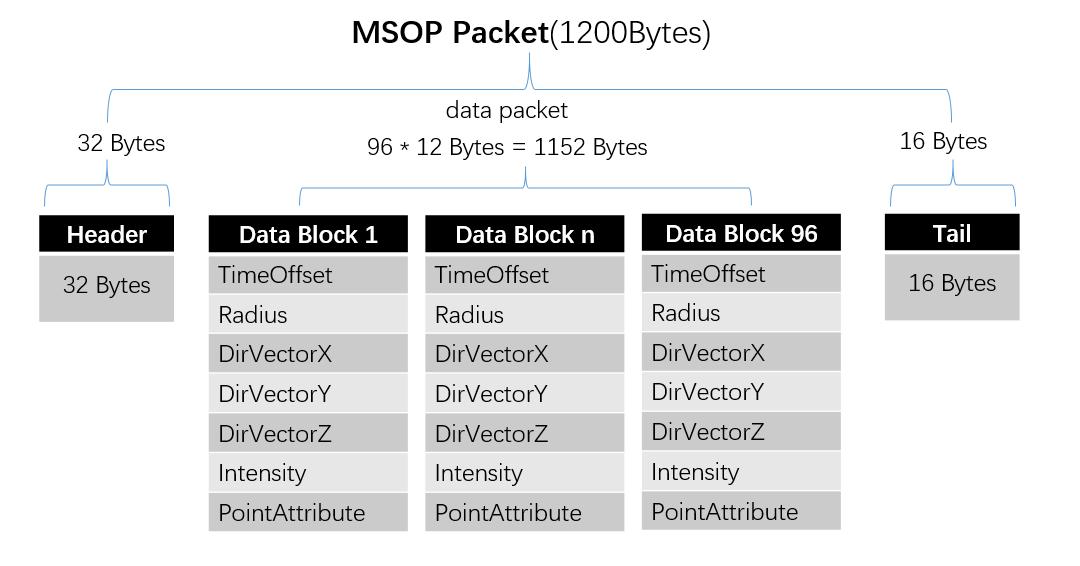Image resolution: width=1080 pixels, height=566 pixels.
Task: Select the Header black label box
Action: click(x=106, y=234)
